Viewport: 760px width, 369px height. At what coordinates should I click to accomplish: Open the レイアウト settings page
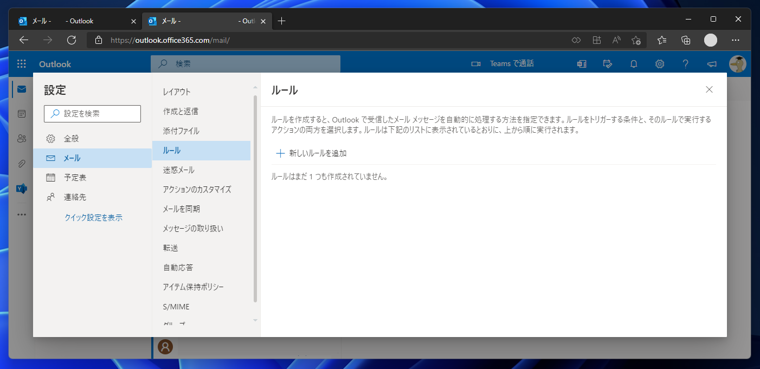pos(201,92)
